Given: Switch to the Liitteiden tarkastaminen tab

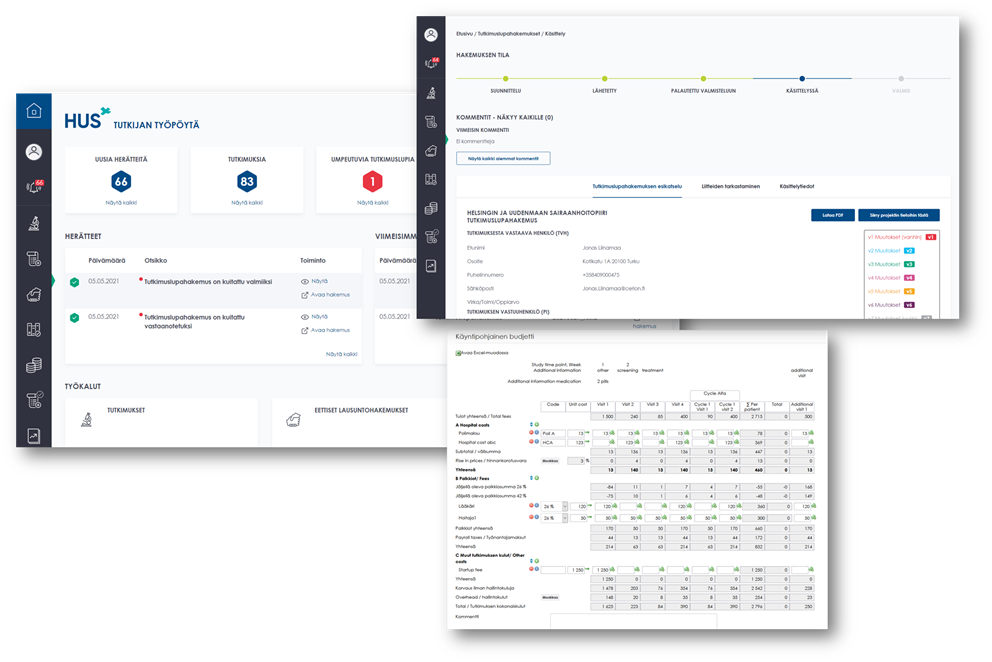Looking at the screenshot, I should 717,186.
